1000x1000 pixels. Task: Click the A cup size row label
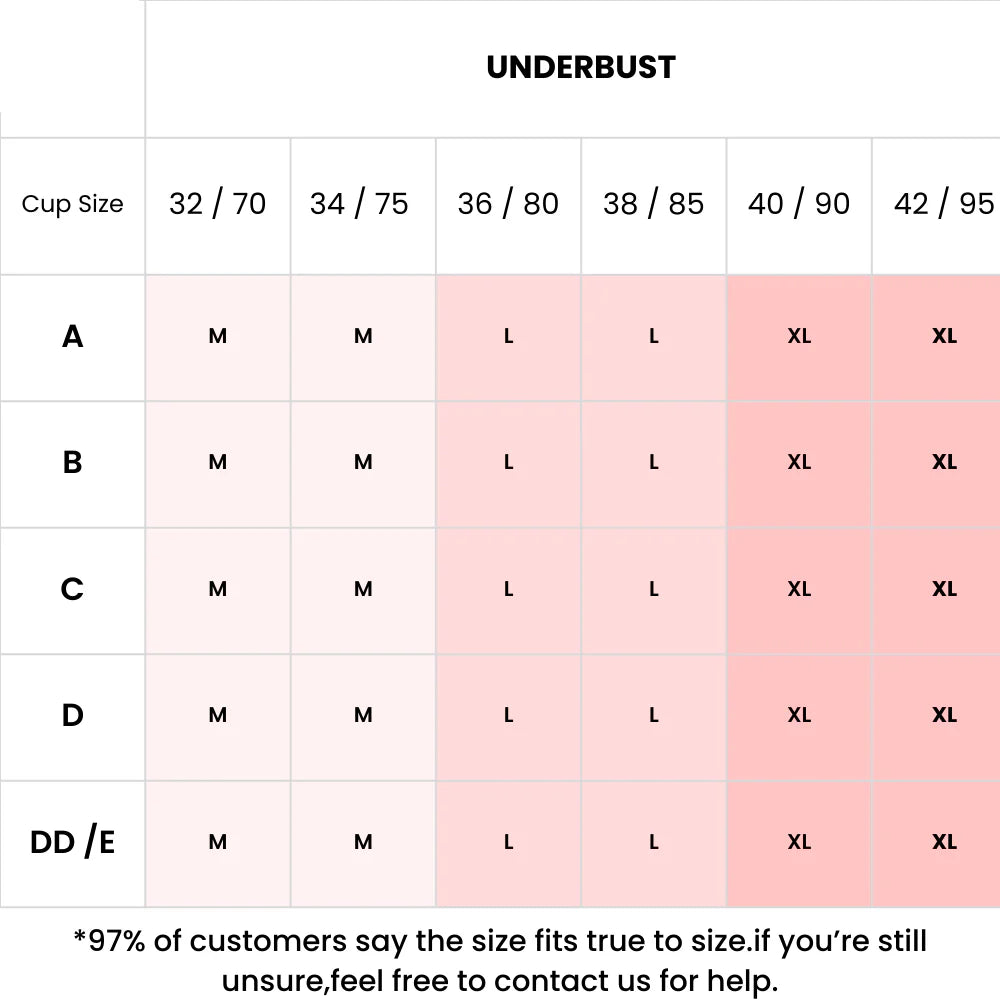tap(72, 337)
